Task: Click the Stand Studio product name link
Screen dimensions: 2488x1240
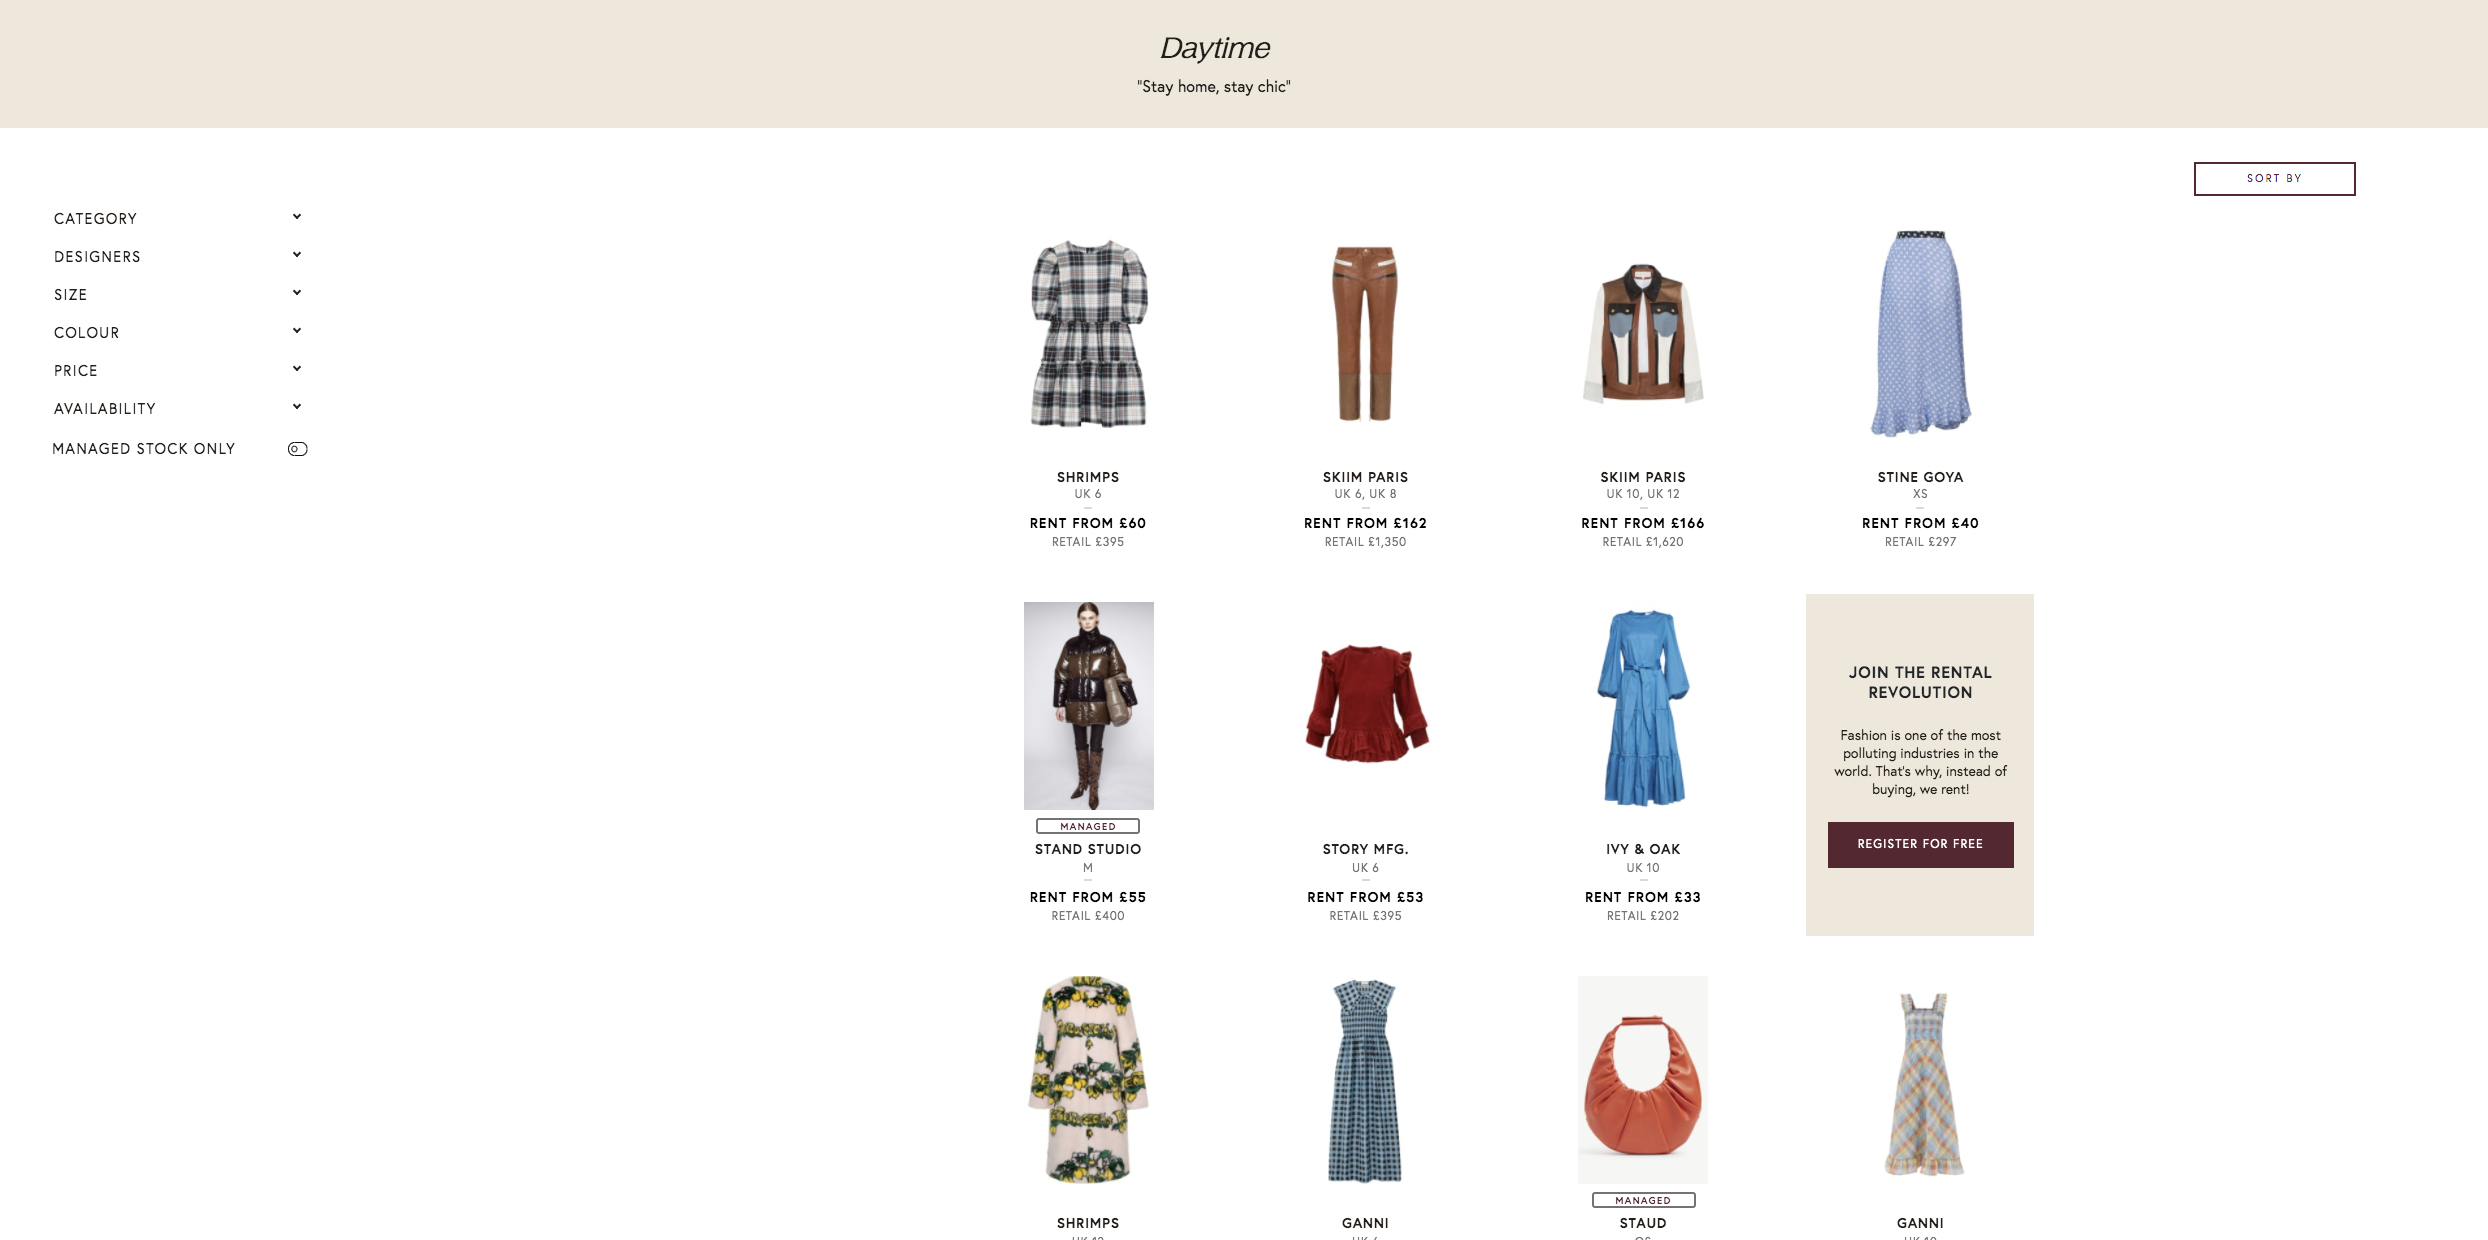Action: pyautogui.click(x=1088, y=849)
